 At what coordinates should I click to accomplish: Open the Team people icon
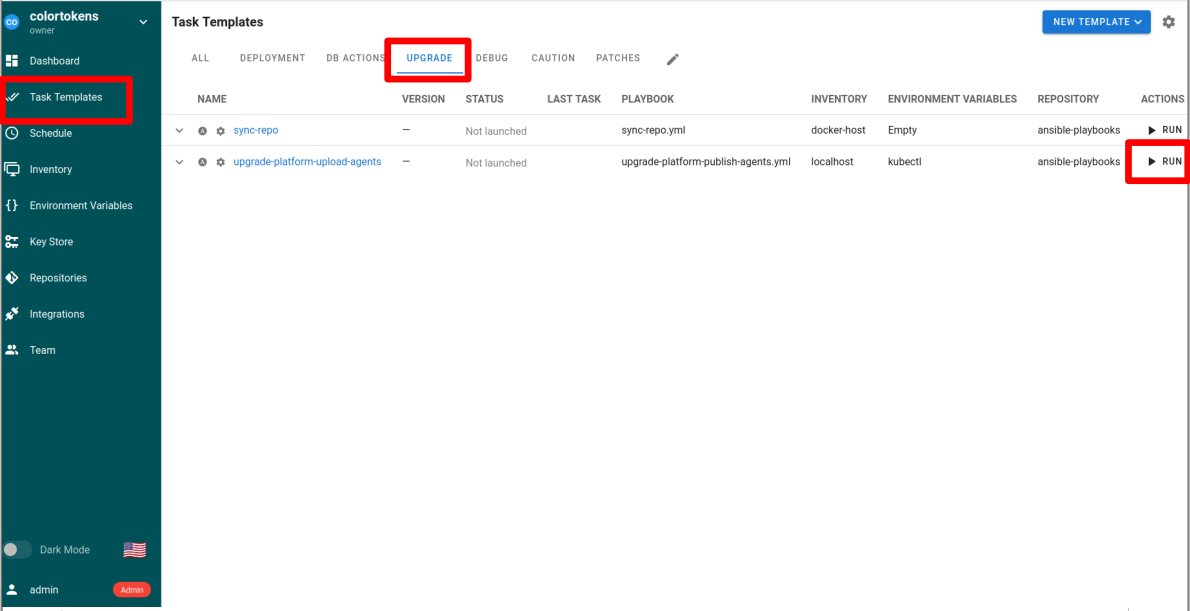click(x=12, y=350)
